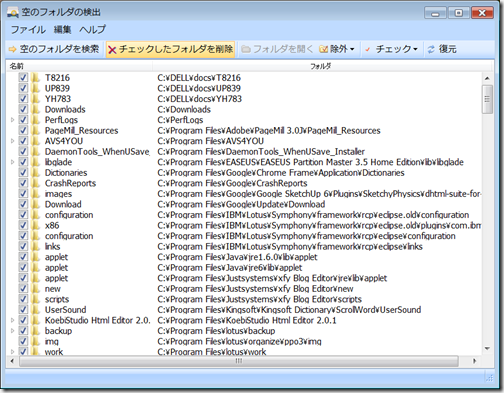This screenshot has width=504, height=393.
Task: Toggle the UserSound row checkbox
Action: pyautogui.click(x=23, y=310)
